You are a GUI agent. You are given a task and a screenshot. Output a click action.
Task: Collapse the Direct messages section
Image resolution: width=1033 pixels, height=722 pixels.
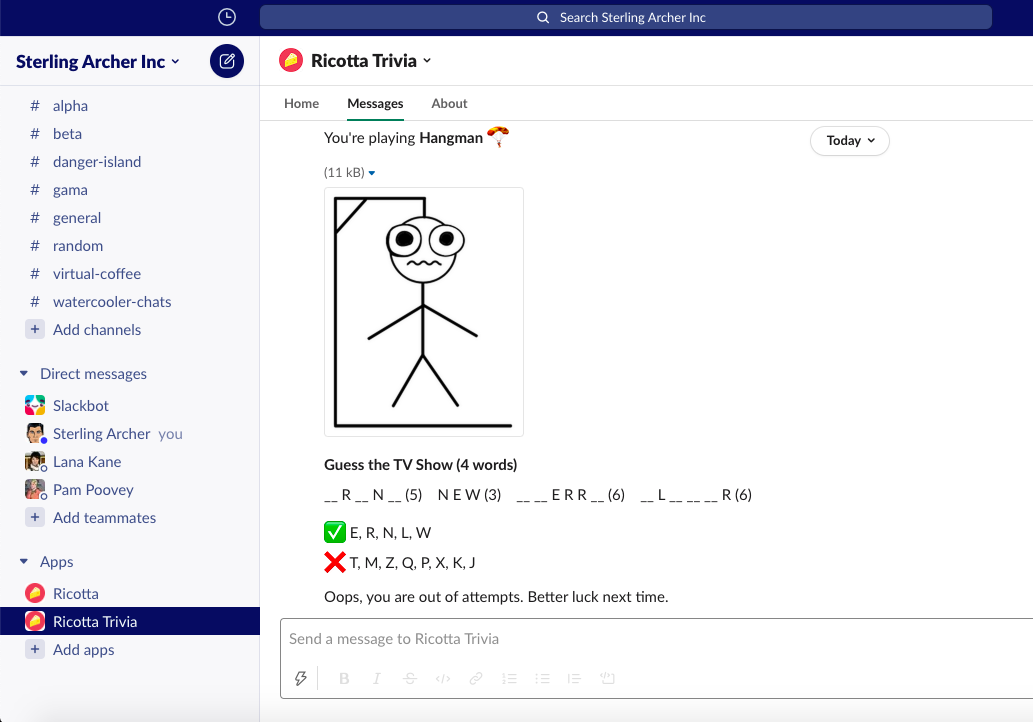[x=23, y=373]
